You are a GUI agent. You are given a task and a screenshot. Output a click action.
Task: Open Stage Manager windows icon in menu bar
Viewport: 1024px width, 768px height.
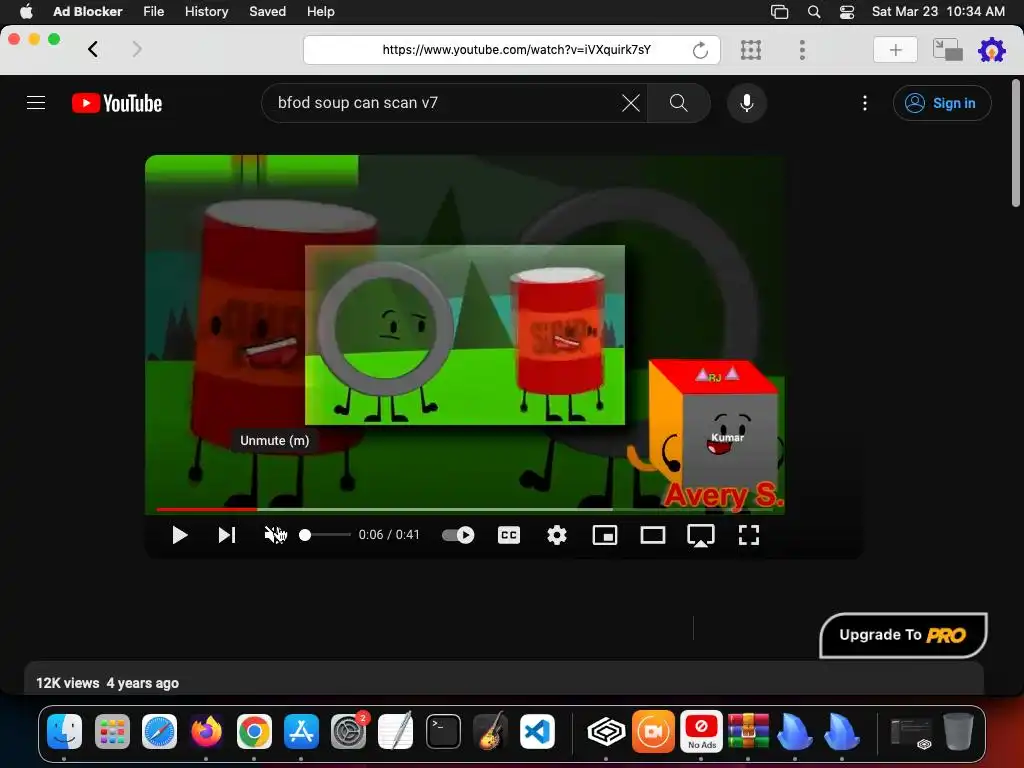click(x=779, y=12)
